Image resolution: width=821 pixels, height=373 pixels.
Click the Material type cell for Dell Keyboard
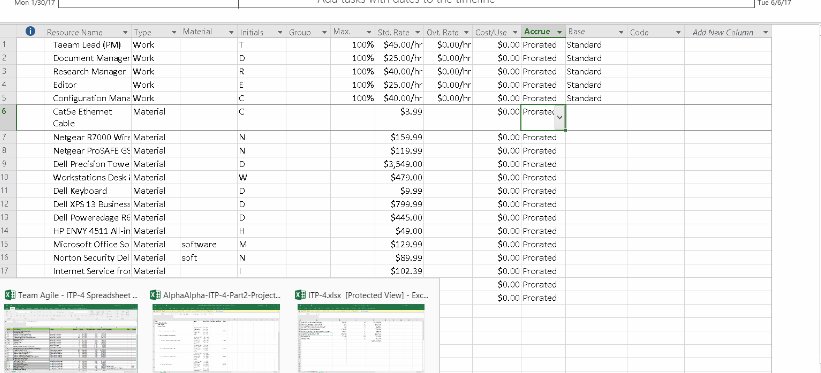[156, 191]
